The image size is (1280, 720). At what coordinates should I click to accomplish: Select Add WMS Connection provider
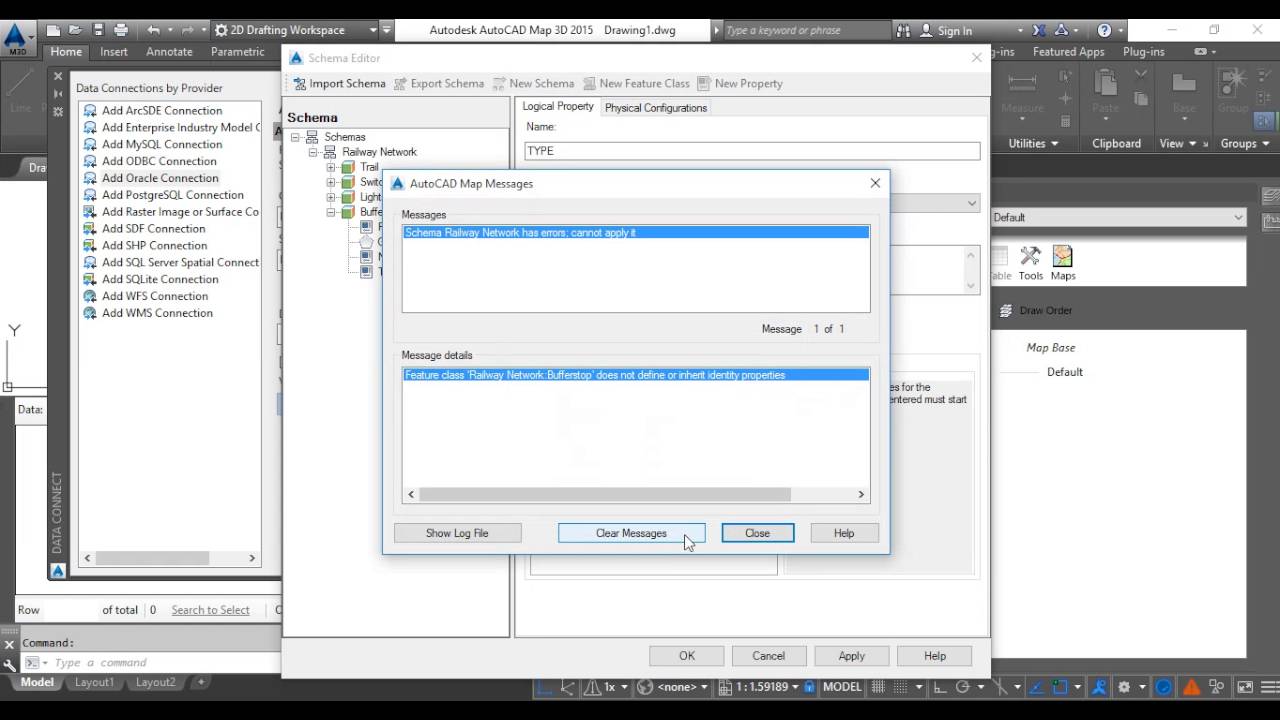tap(157, 313)
